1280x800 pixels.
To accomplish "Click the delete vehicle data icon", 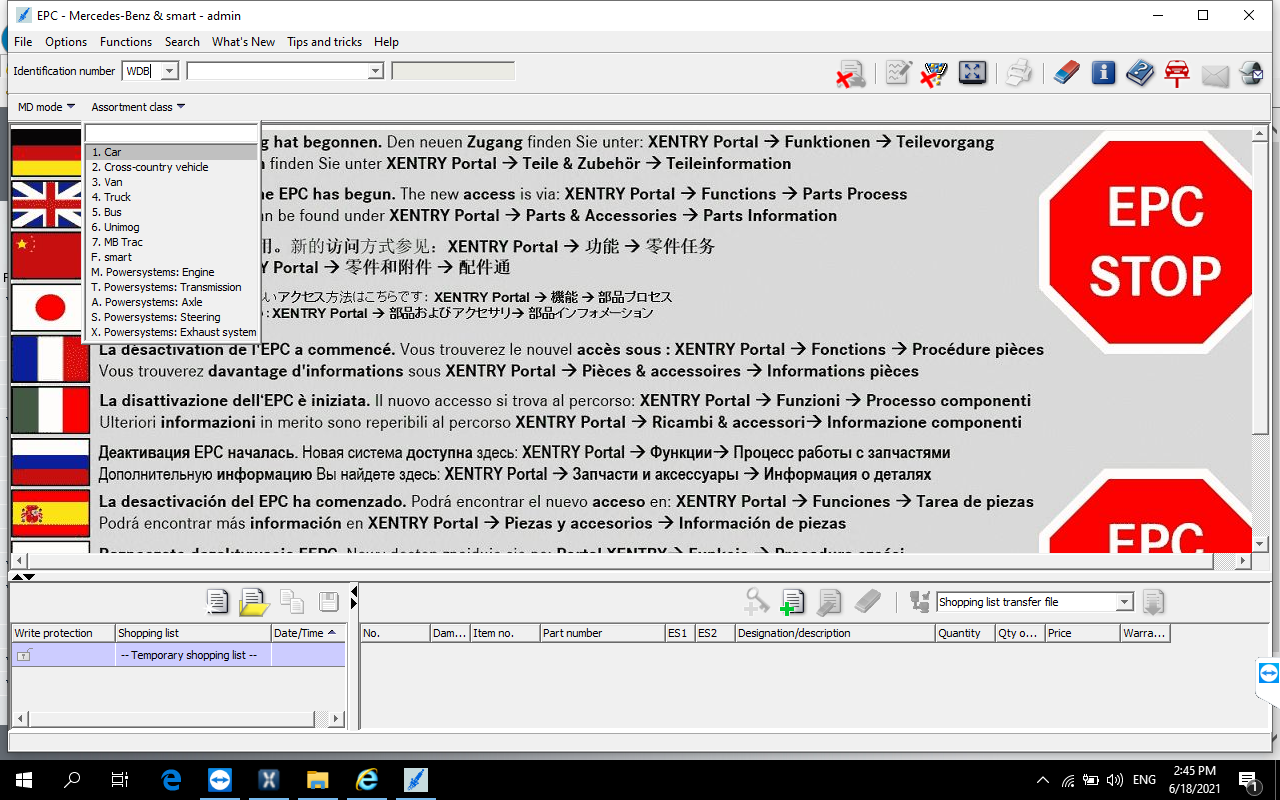I will [851, 73].
